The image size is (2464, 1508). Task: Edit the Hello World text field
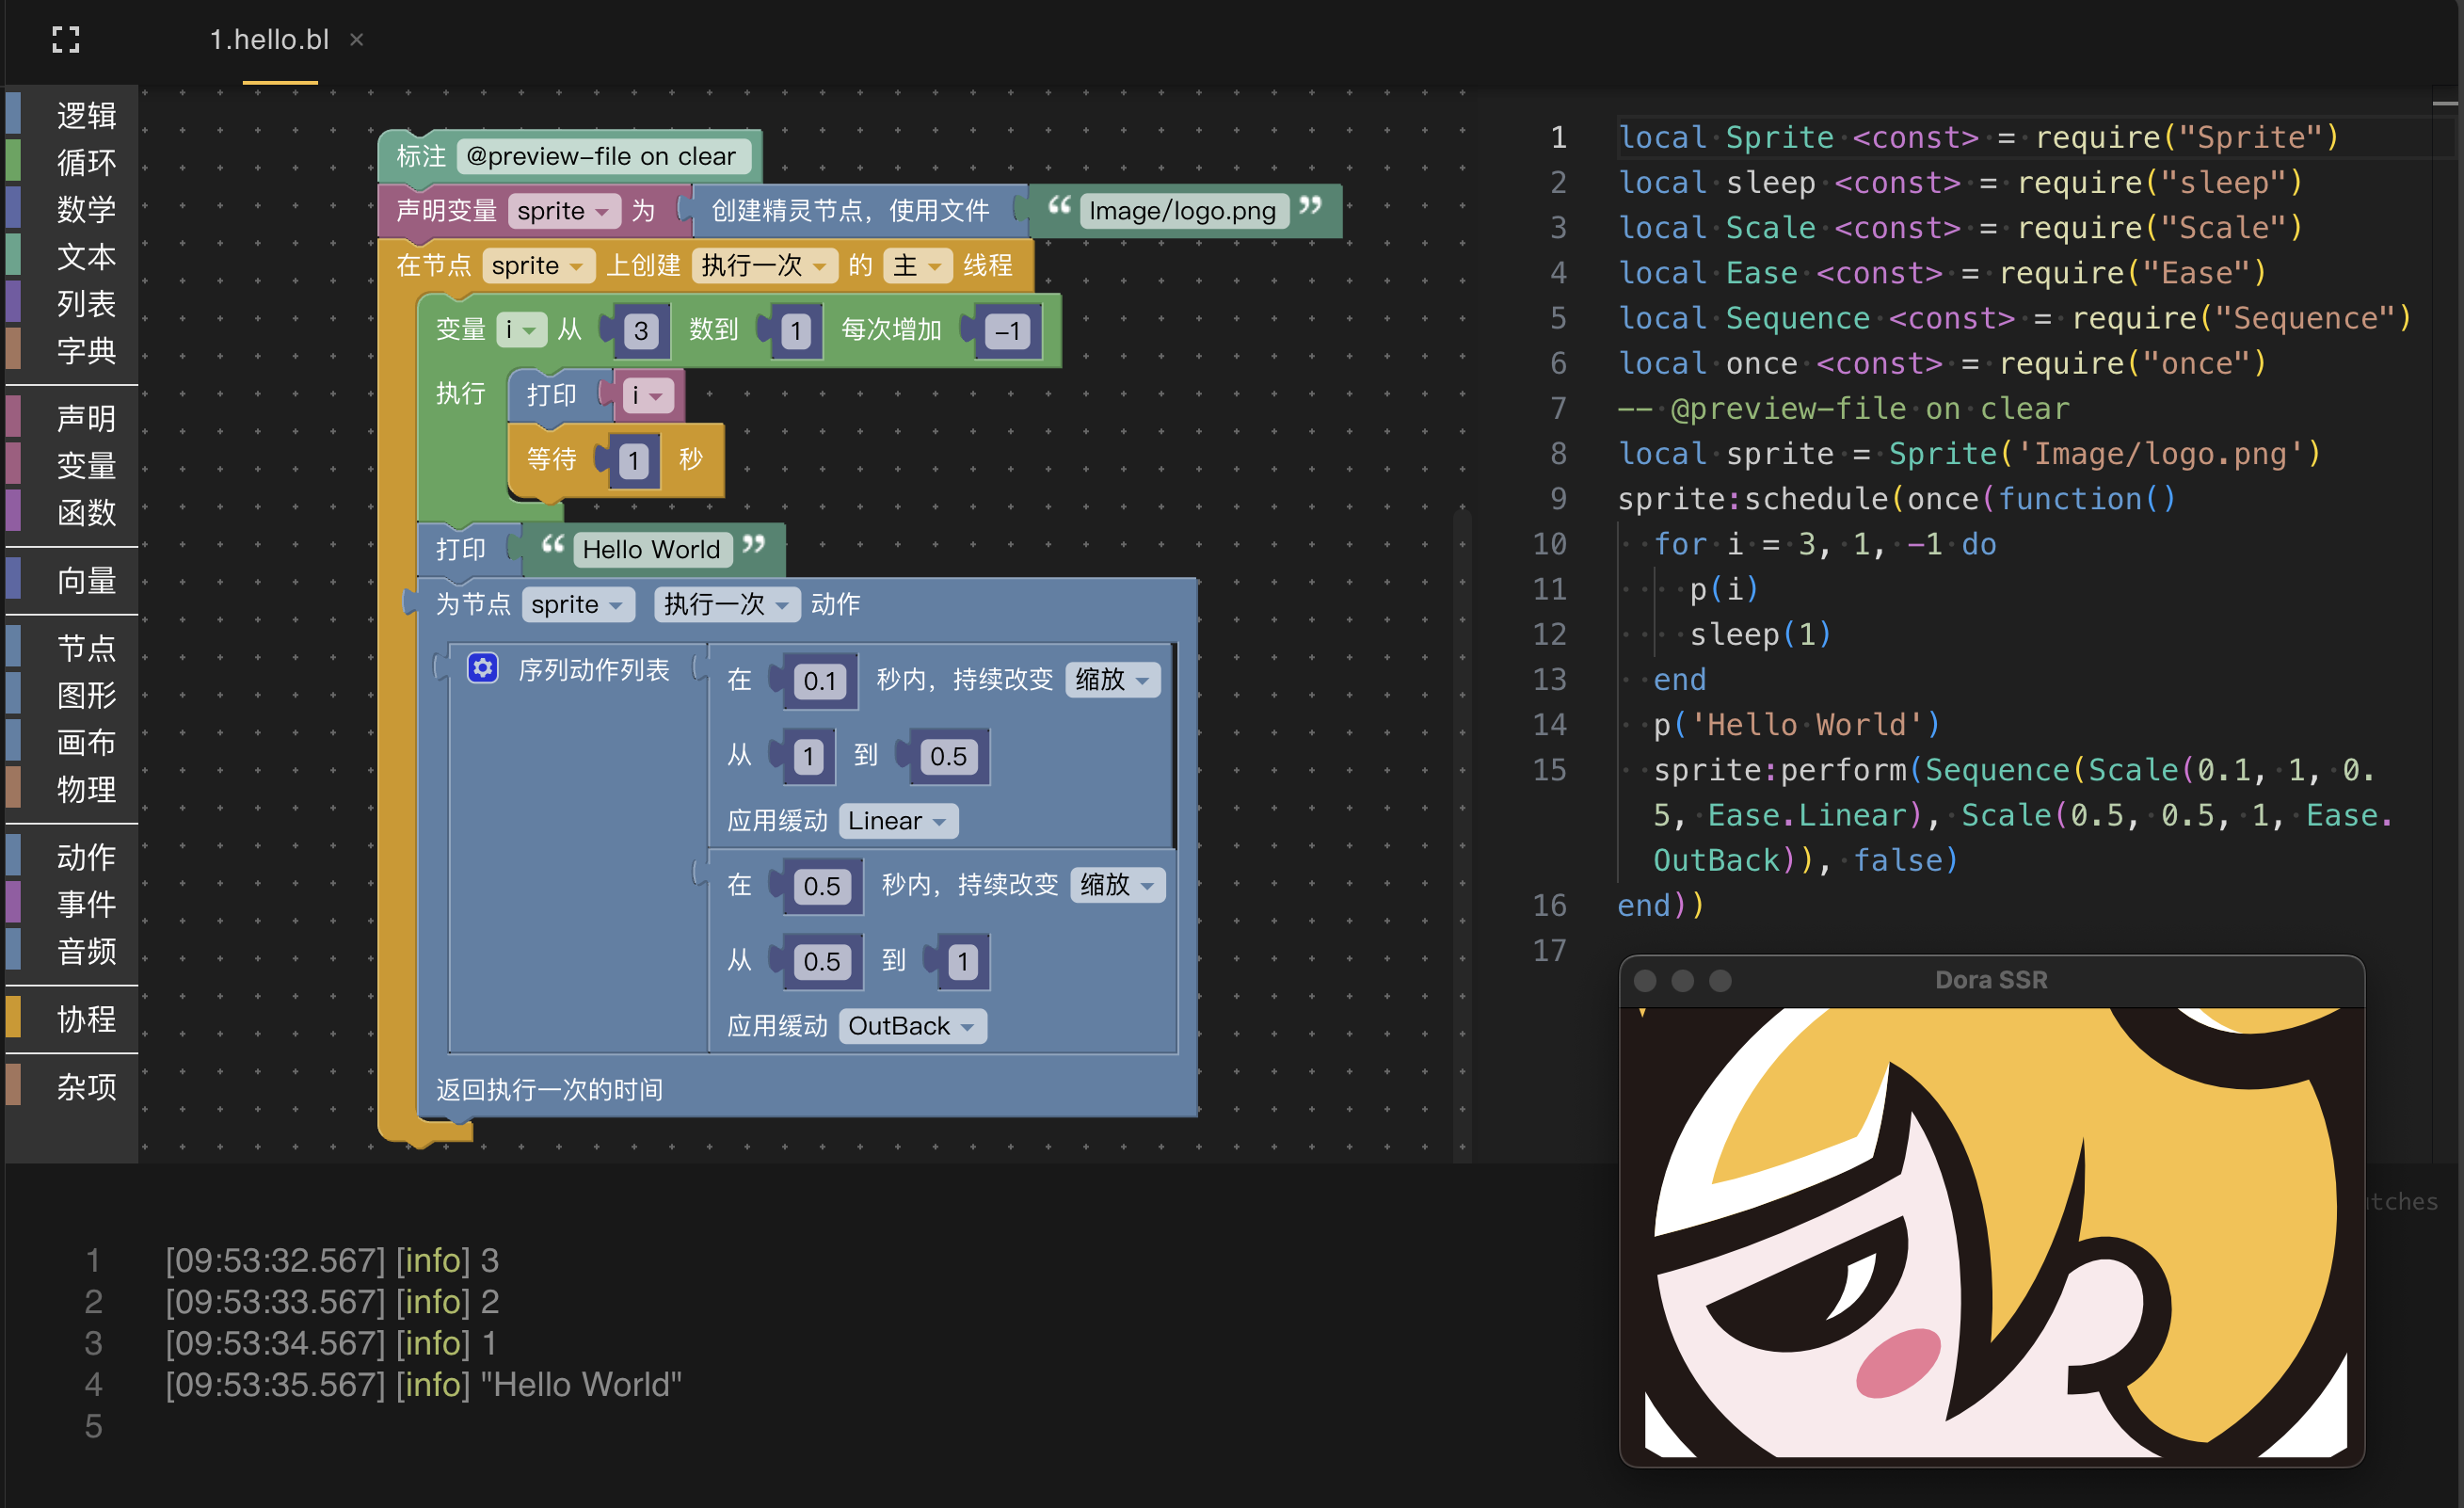click(x=651, y=549)
